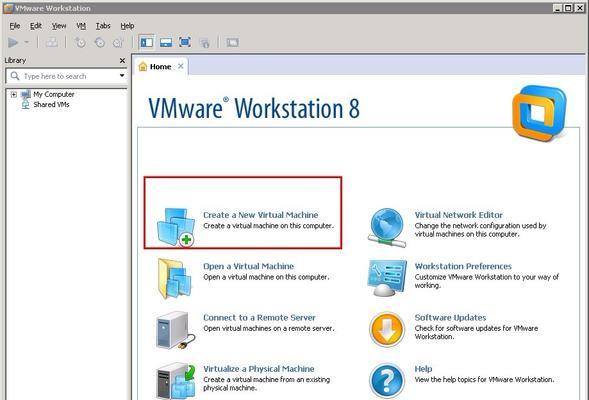Expand the My Computer tree node

pos(14,94)
